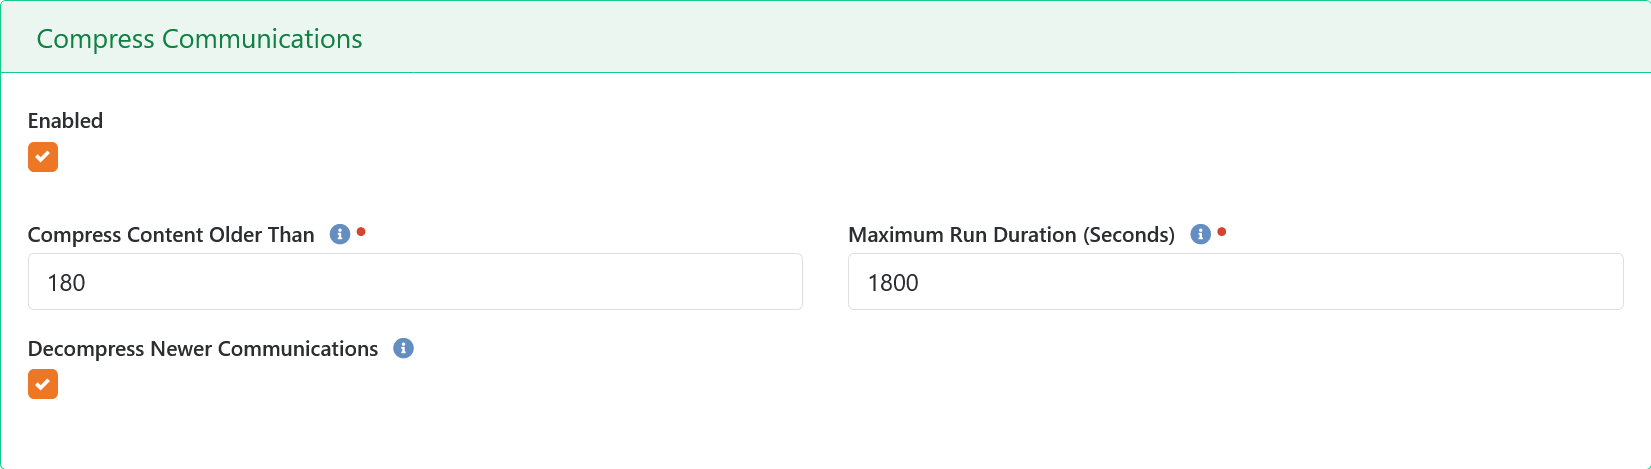Click the Enabled label text
Image resolution: width=1651 pixels, height=469 pixels.
click(x=65, y=121)
